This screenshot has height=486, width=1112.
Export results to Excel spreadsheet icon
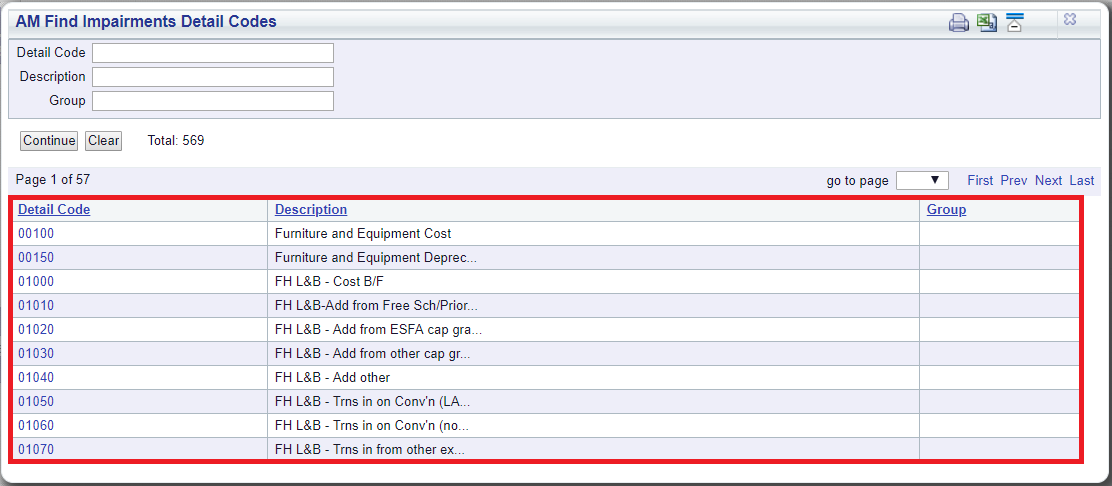(986, 23)
